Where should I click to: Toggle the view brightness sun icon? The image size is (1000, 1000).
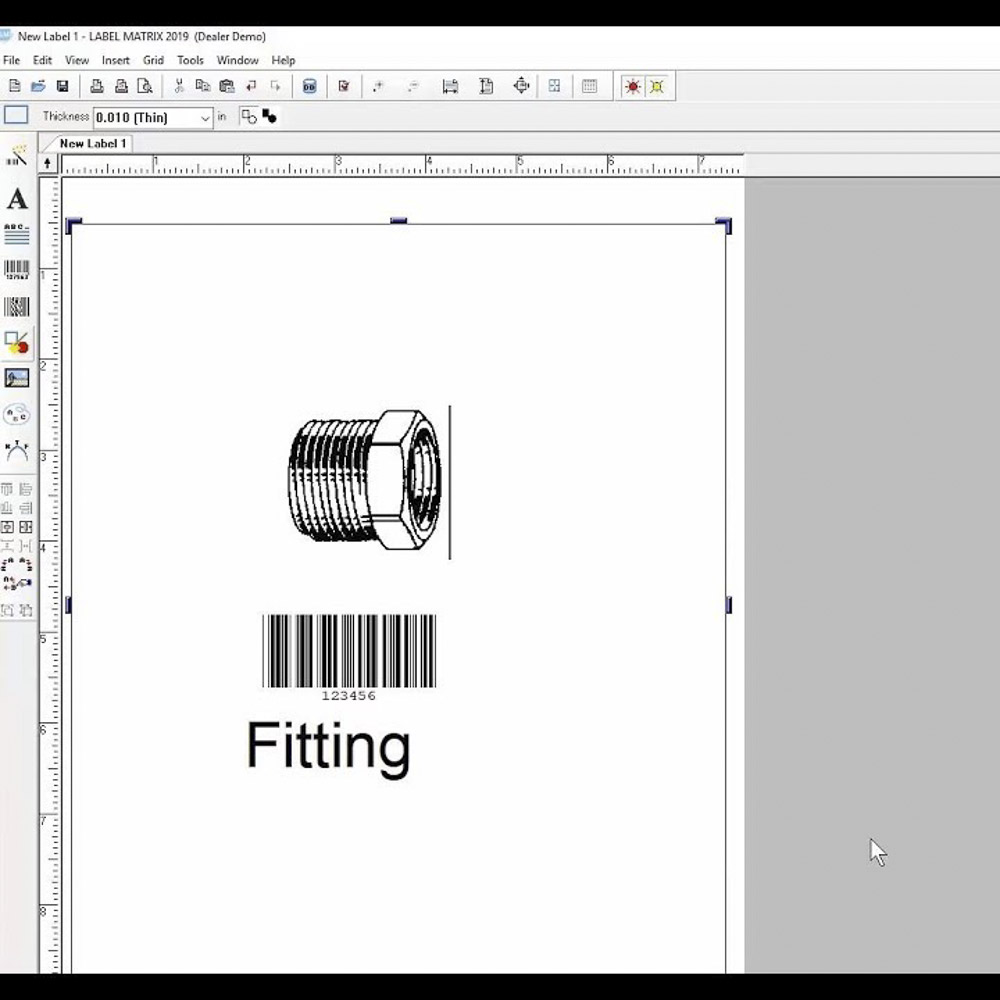point(631,86)
